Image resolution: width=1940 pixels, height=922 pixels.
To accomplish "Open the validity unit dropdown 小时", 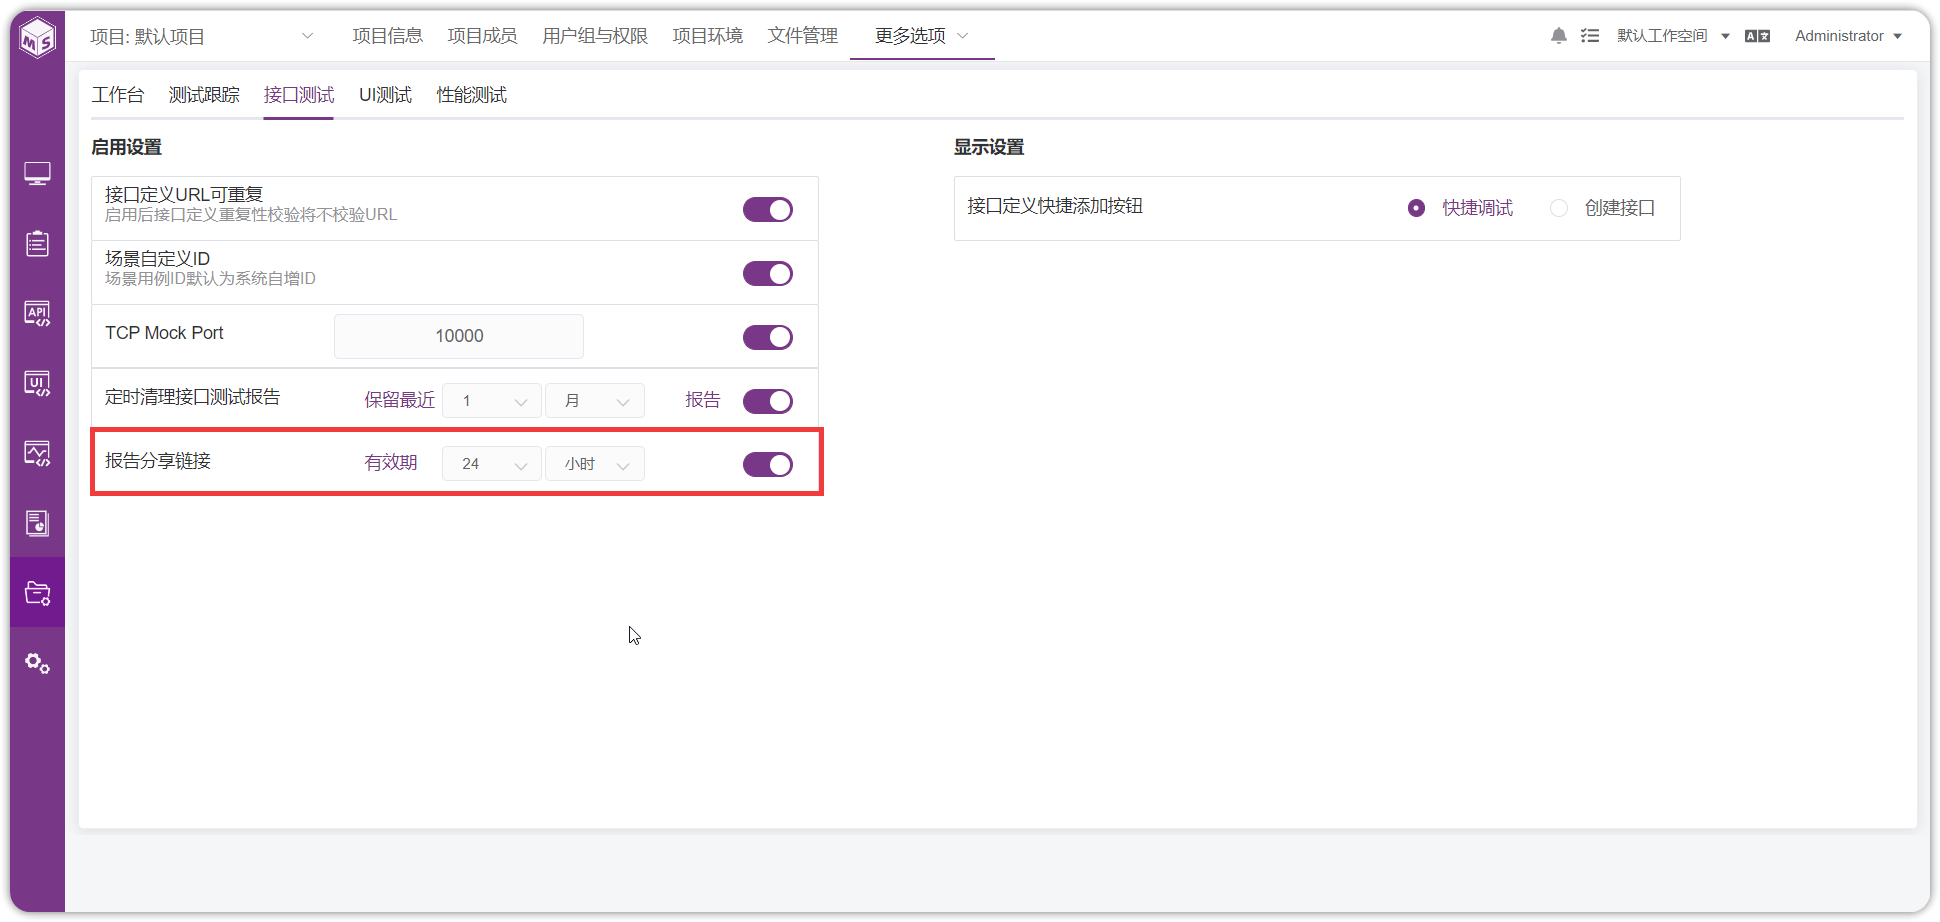I will pos(595,464).
